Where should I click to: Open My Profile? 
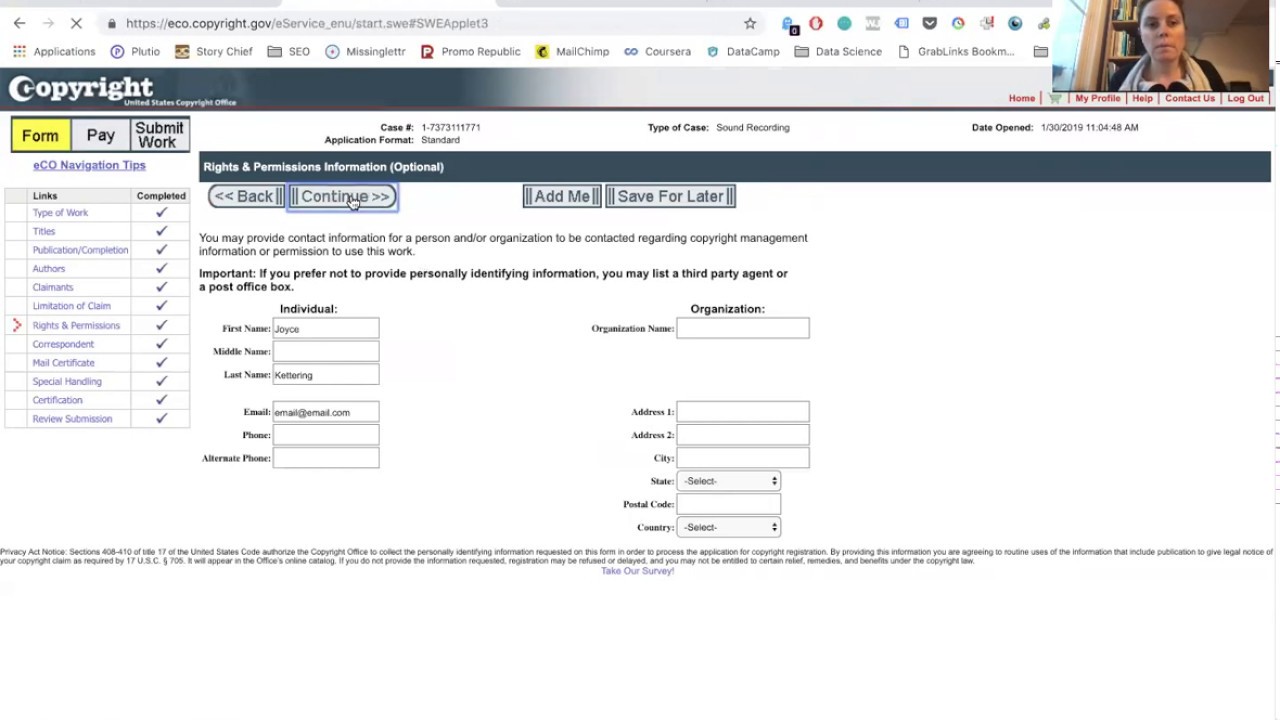tap(1097, 98)
